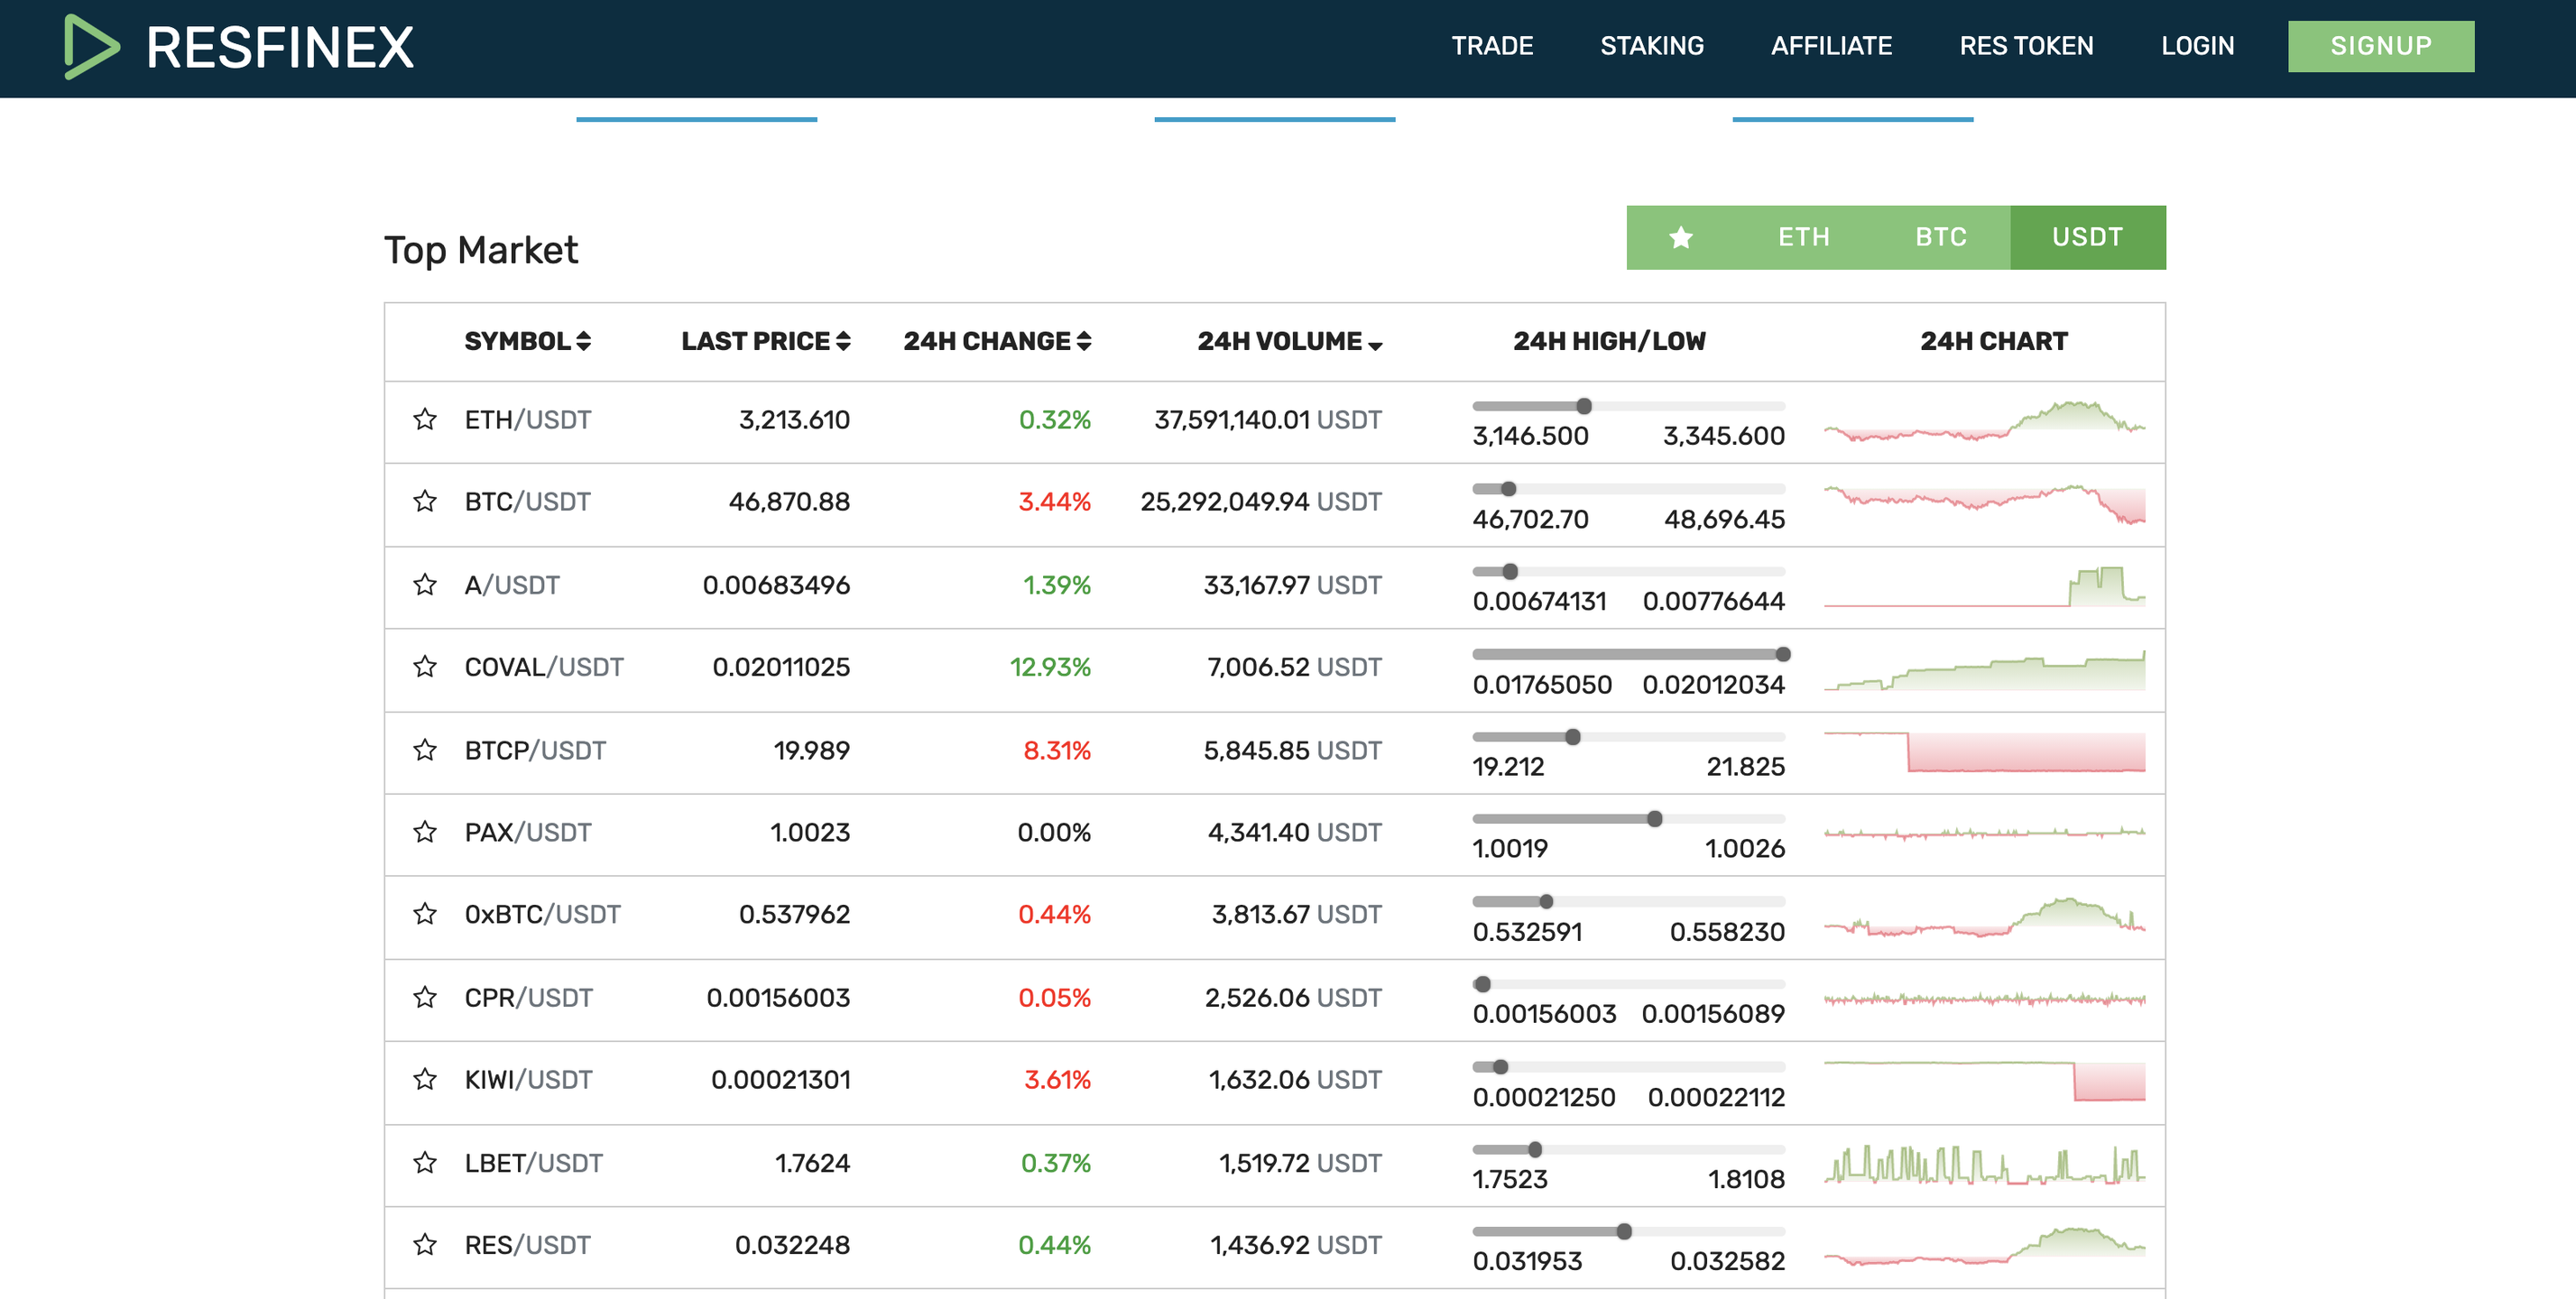The image size is (2576, 1299).
Task: Click the Resfinex play-arrow logo icon
Action: [x=91, y=46]
